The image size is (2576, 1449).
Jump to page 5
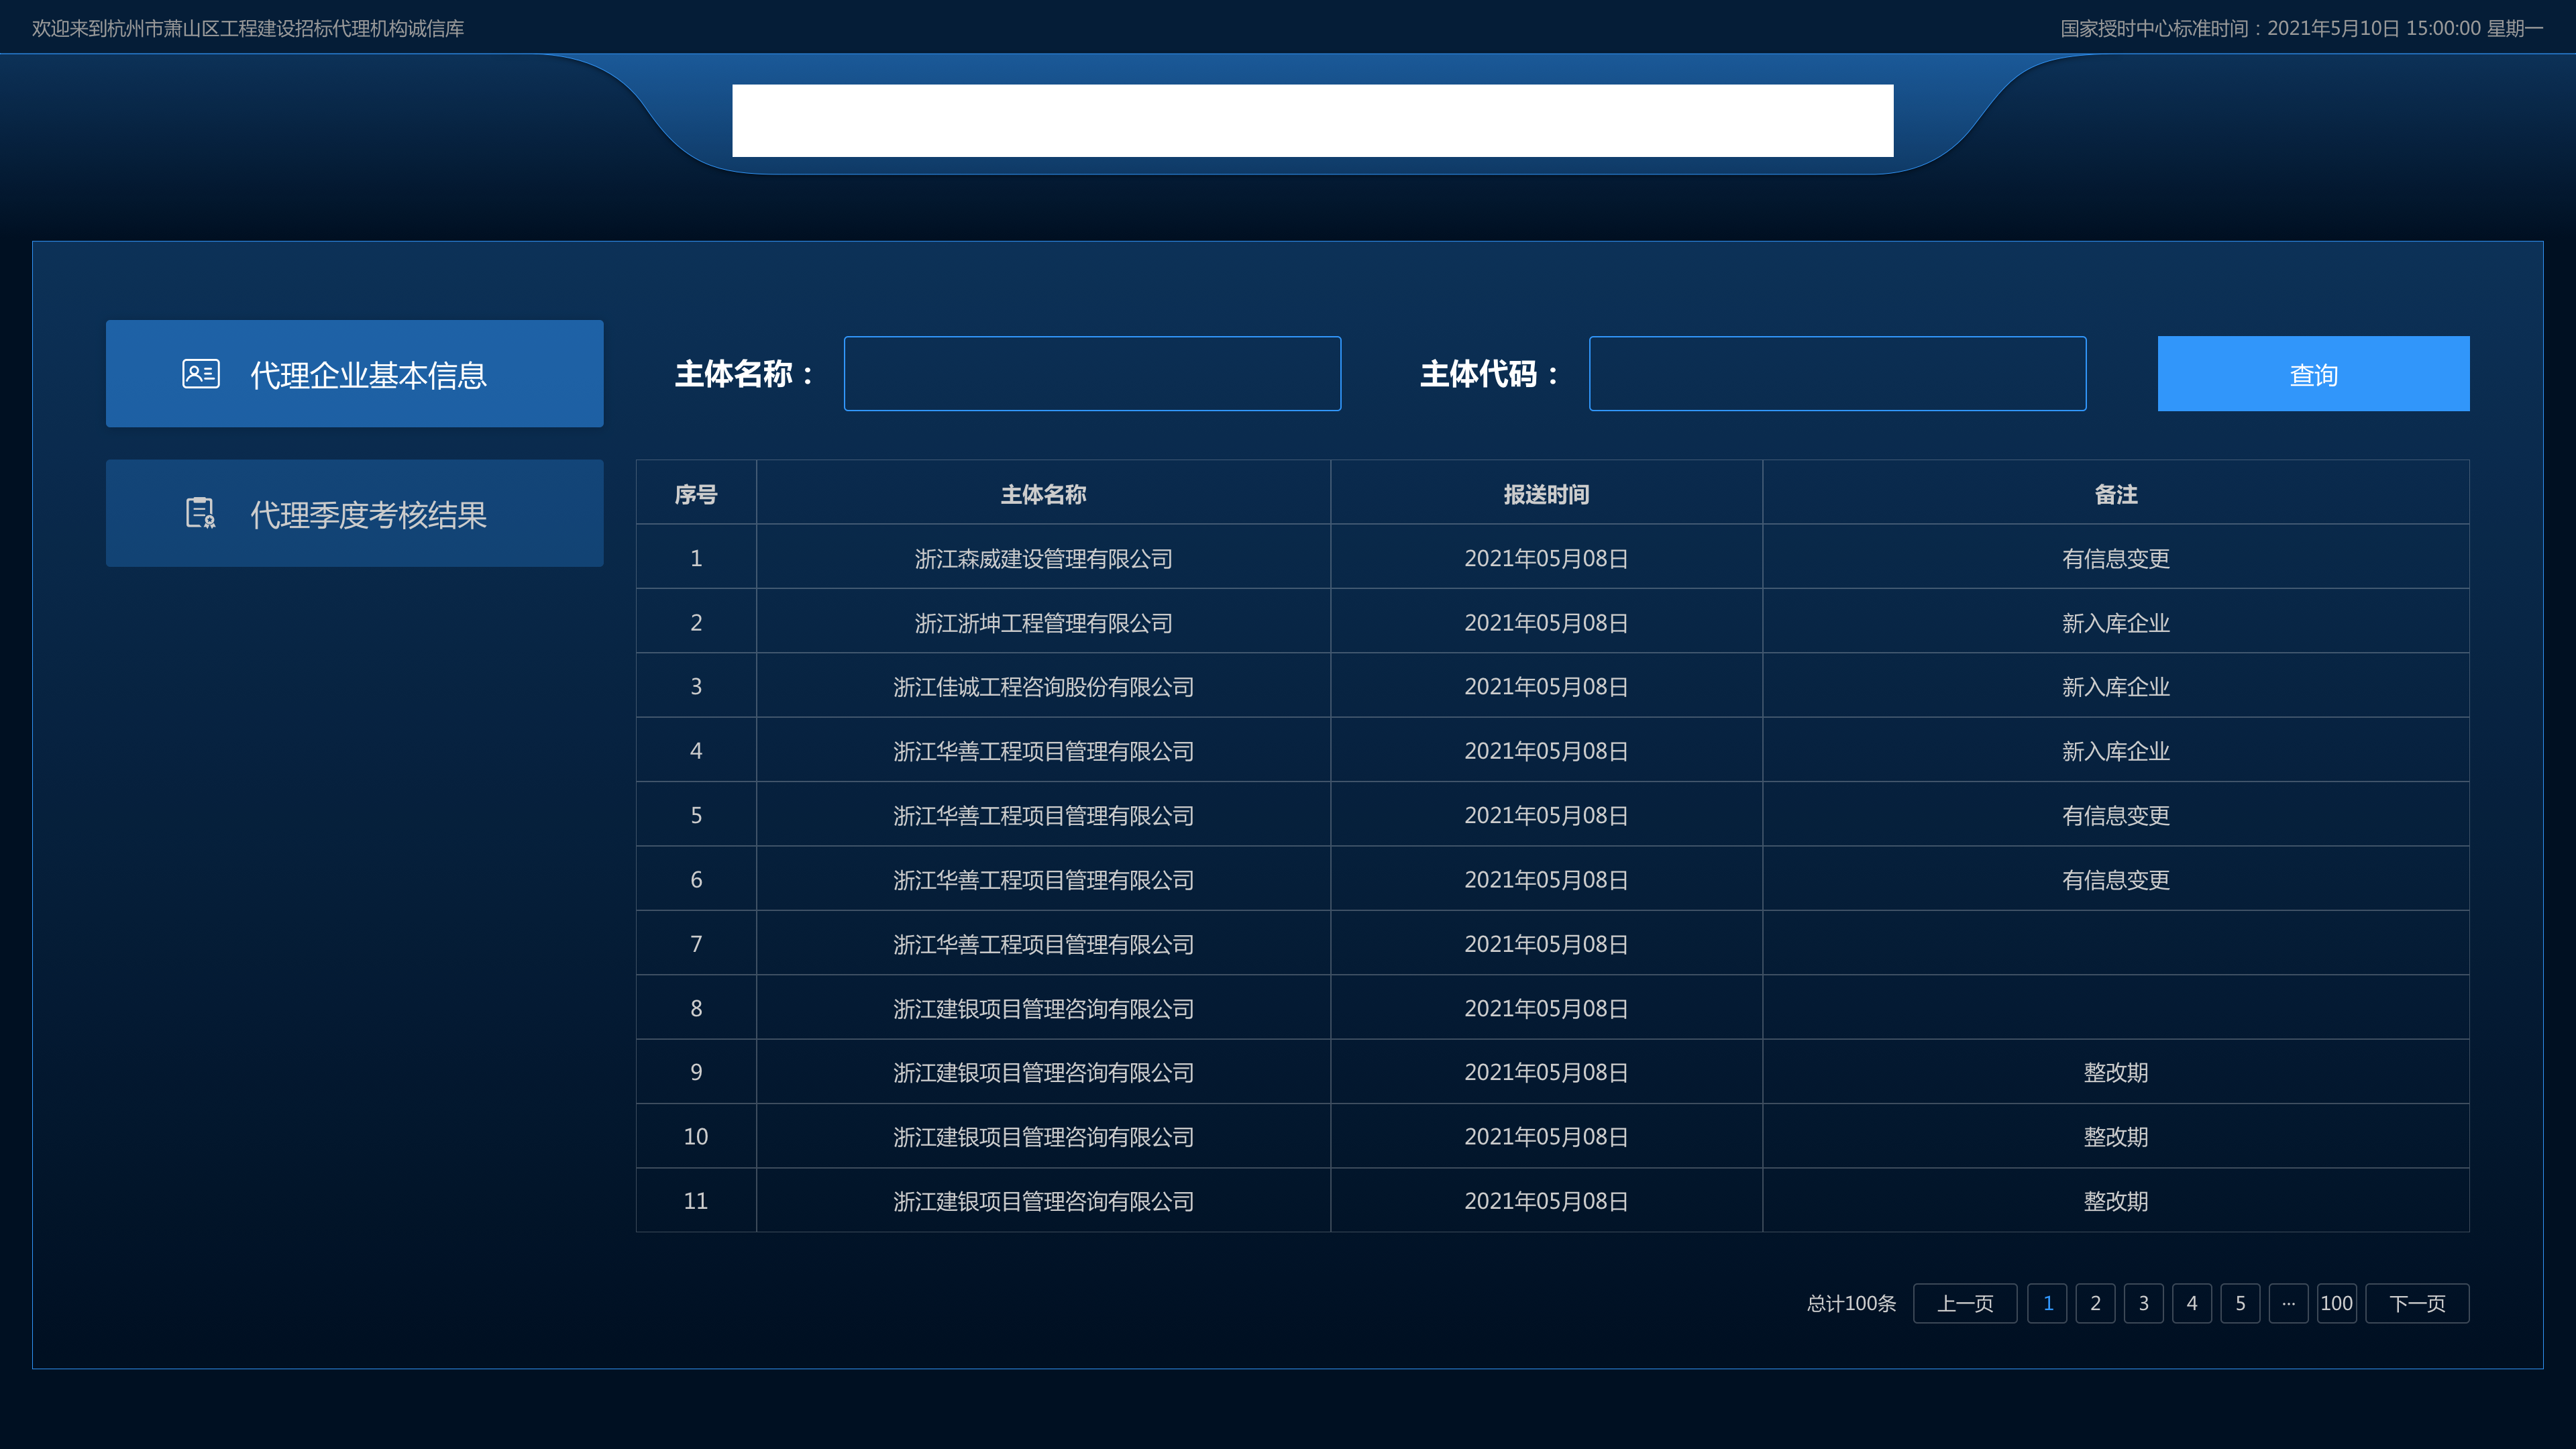[x=2240, y=1303]
